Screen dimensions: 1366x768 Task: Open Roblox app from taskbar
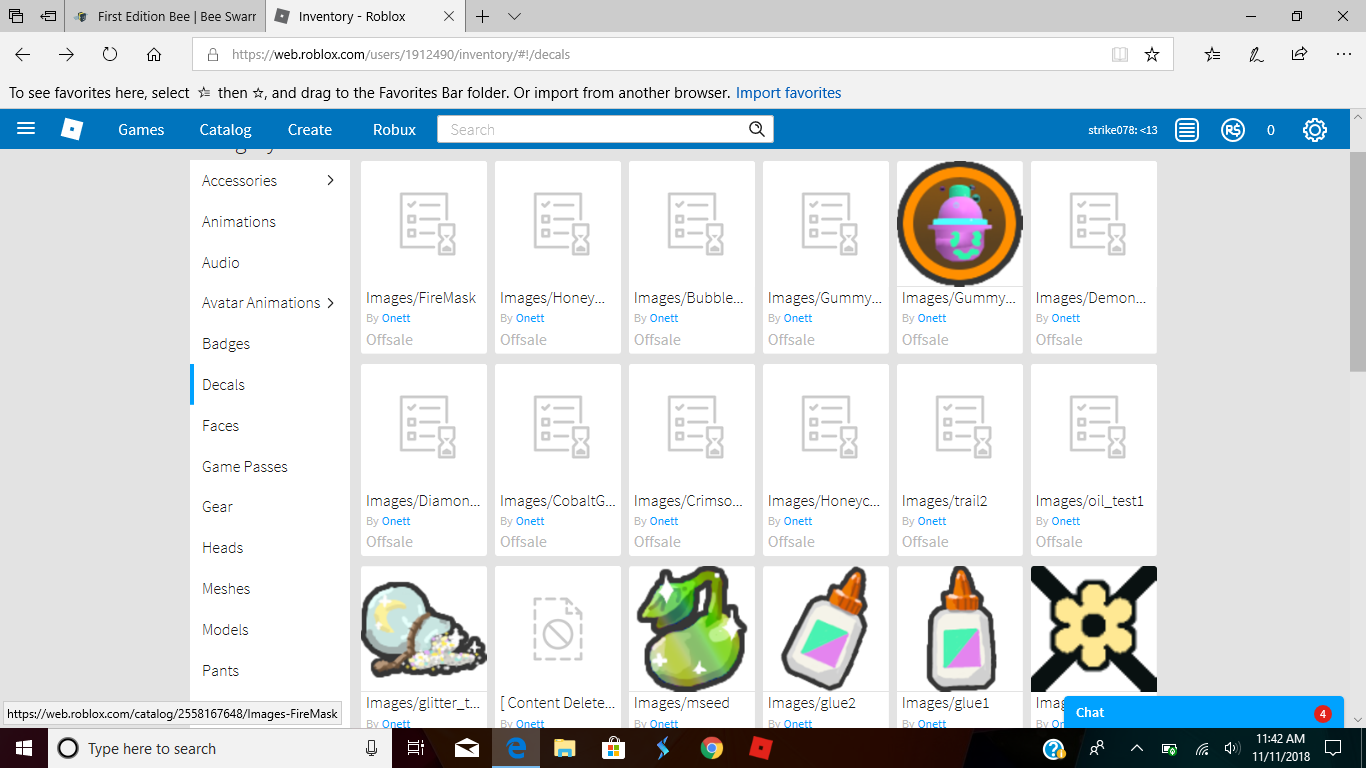761,748
